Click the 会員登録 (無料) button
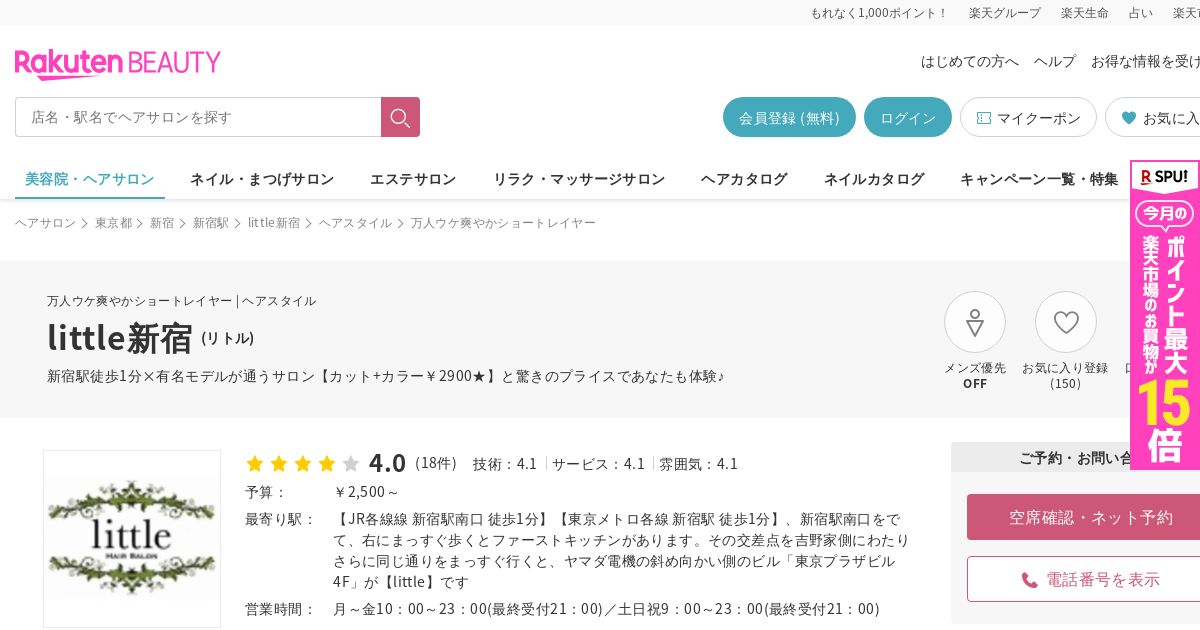 [789, 117]
